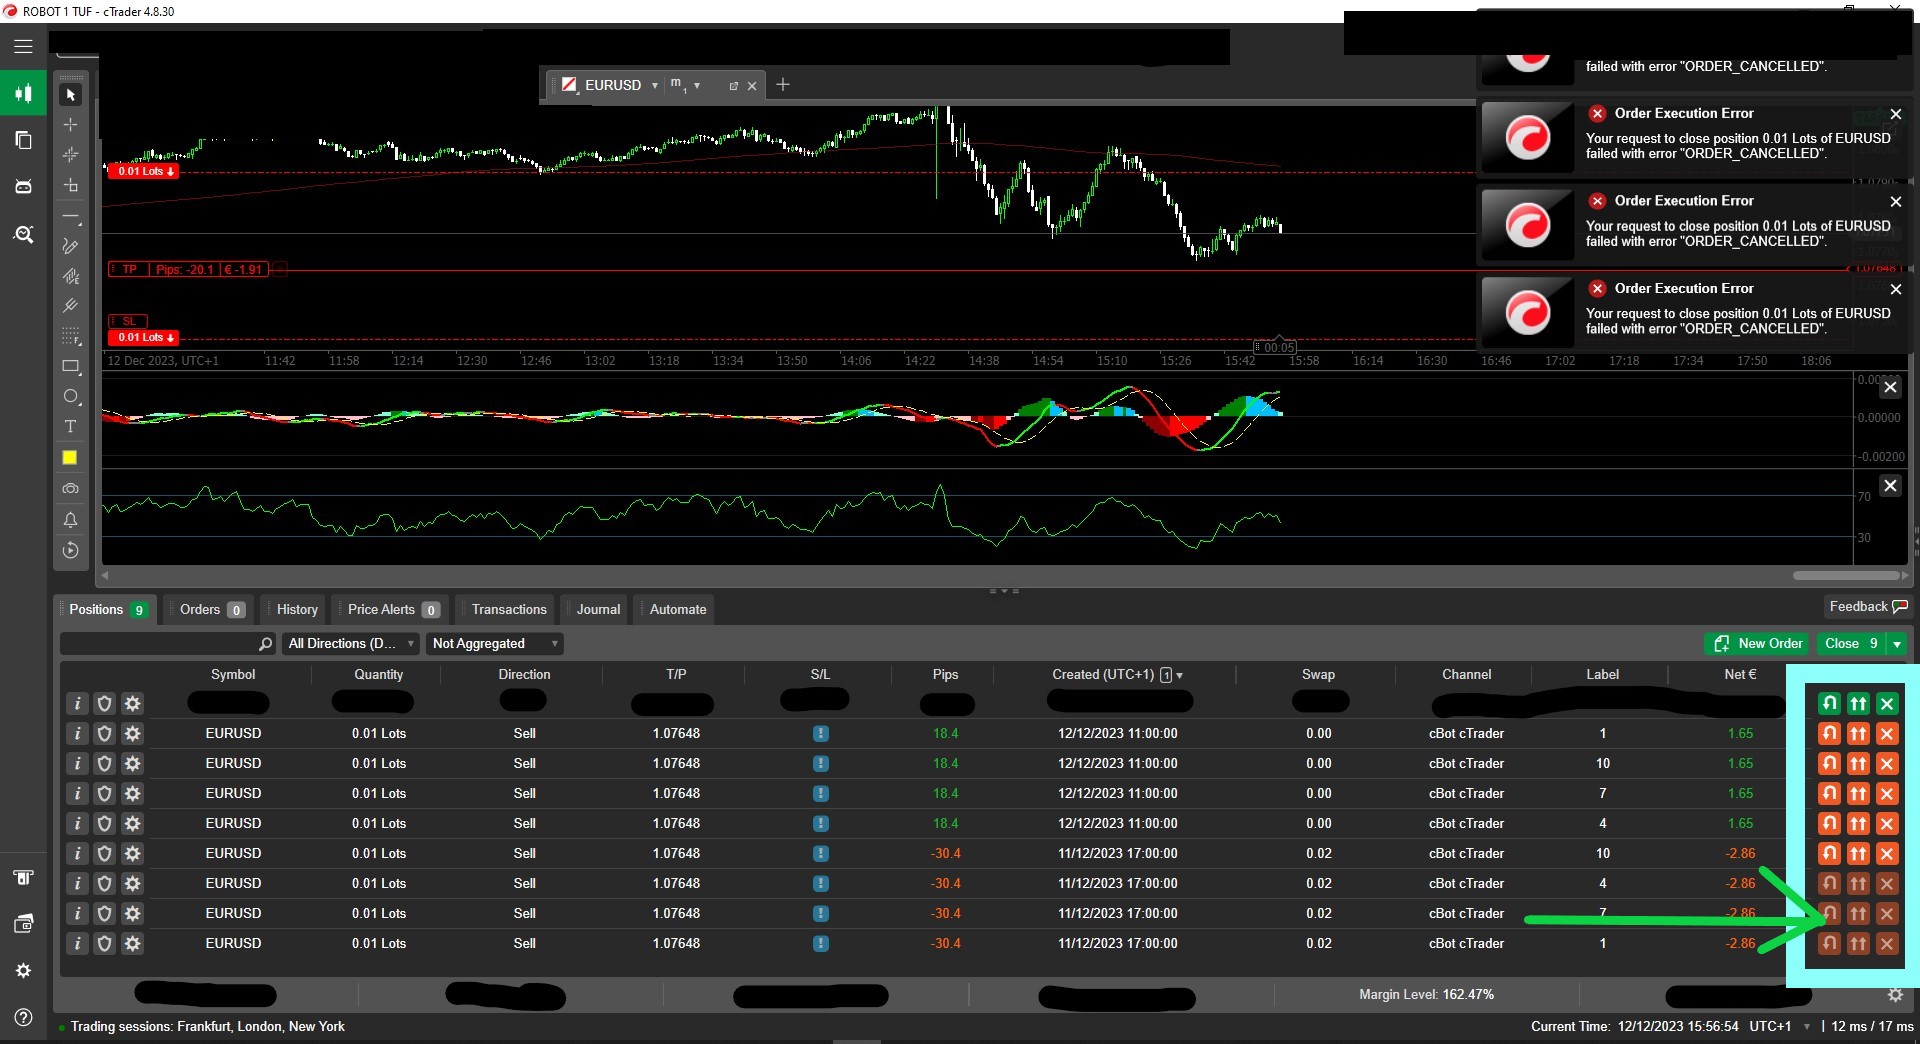Image resolution: width=1920 pixels, height=1044 pixels.
Task: Open the Price Alerts tab
Action: coord(392,609)
